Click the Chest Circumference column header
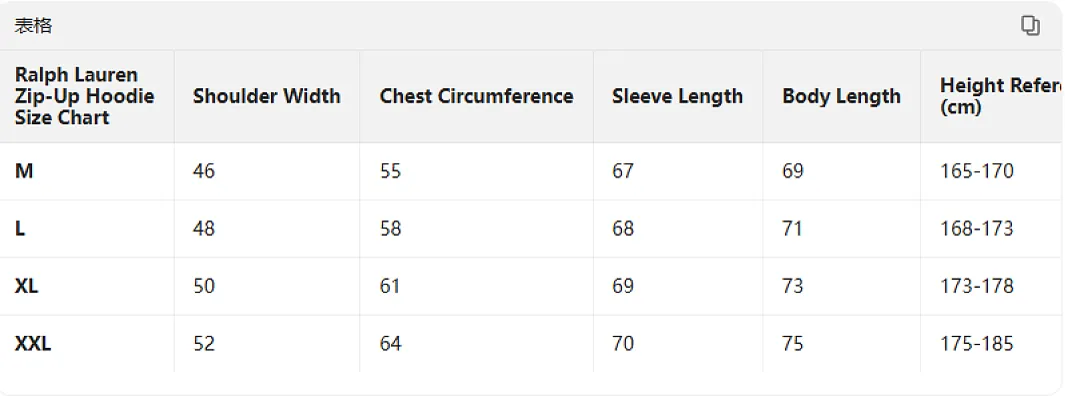The height and width of the screenshot is (408, 1080). [476, 96]
